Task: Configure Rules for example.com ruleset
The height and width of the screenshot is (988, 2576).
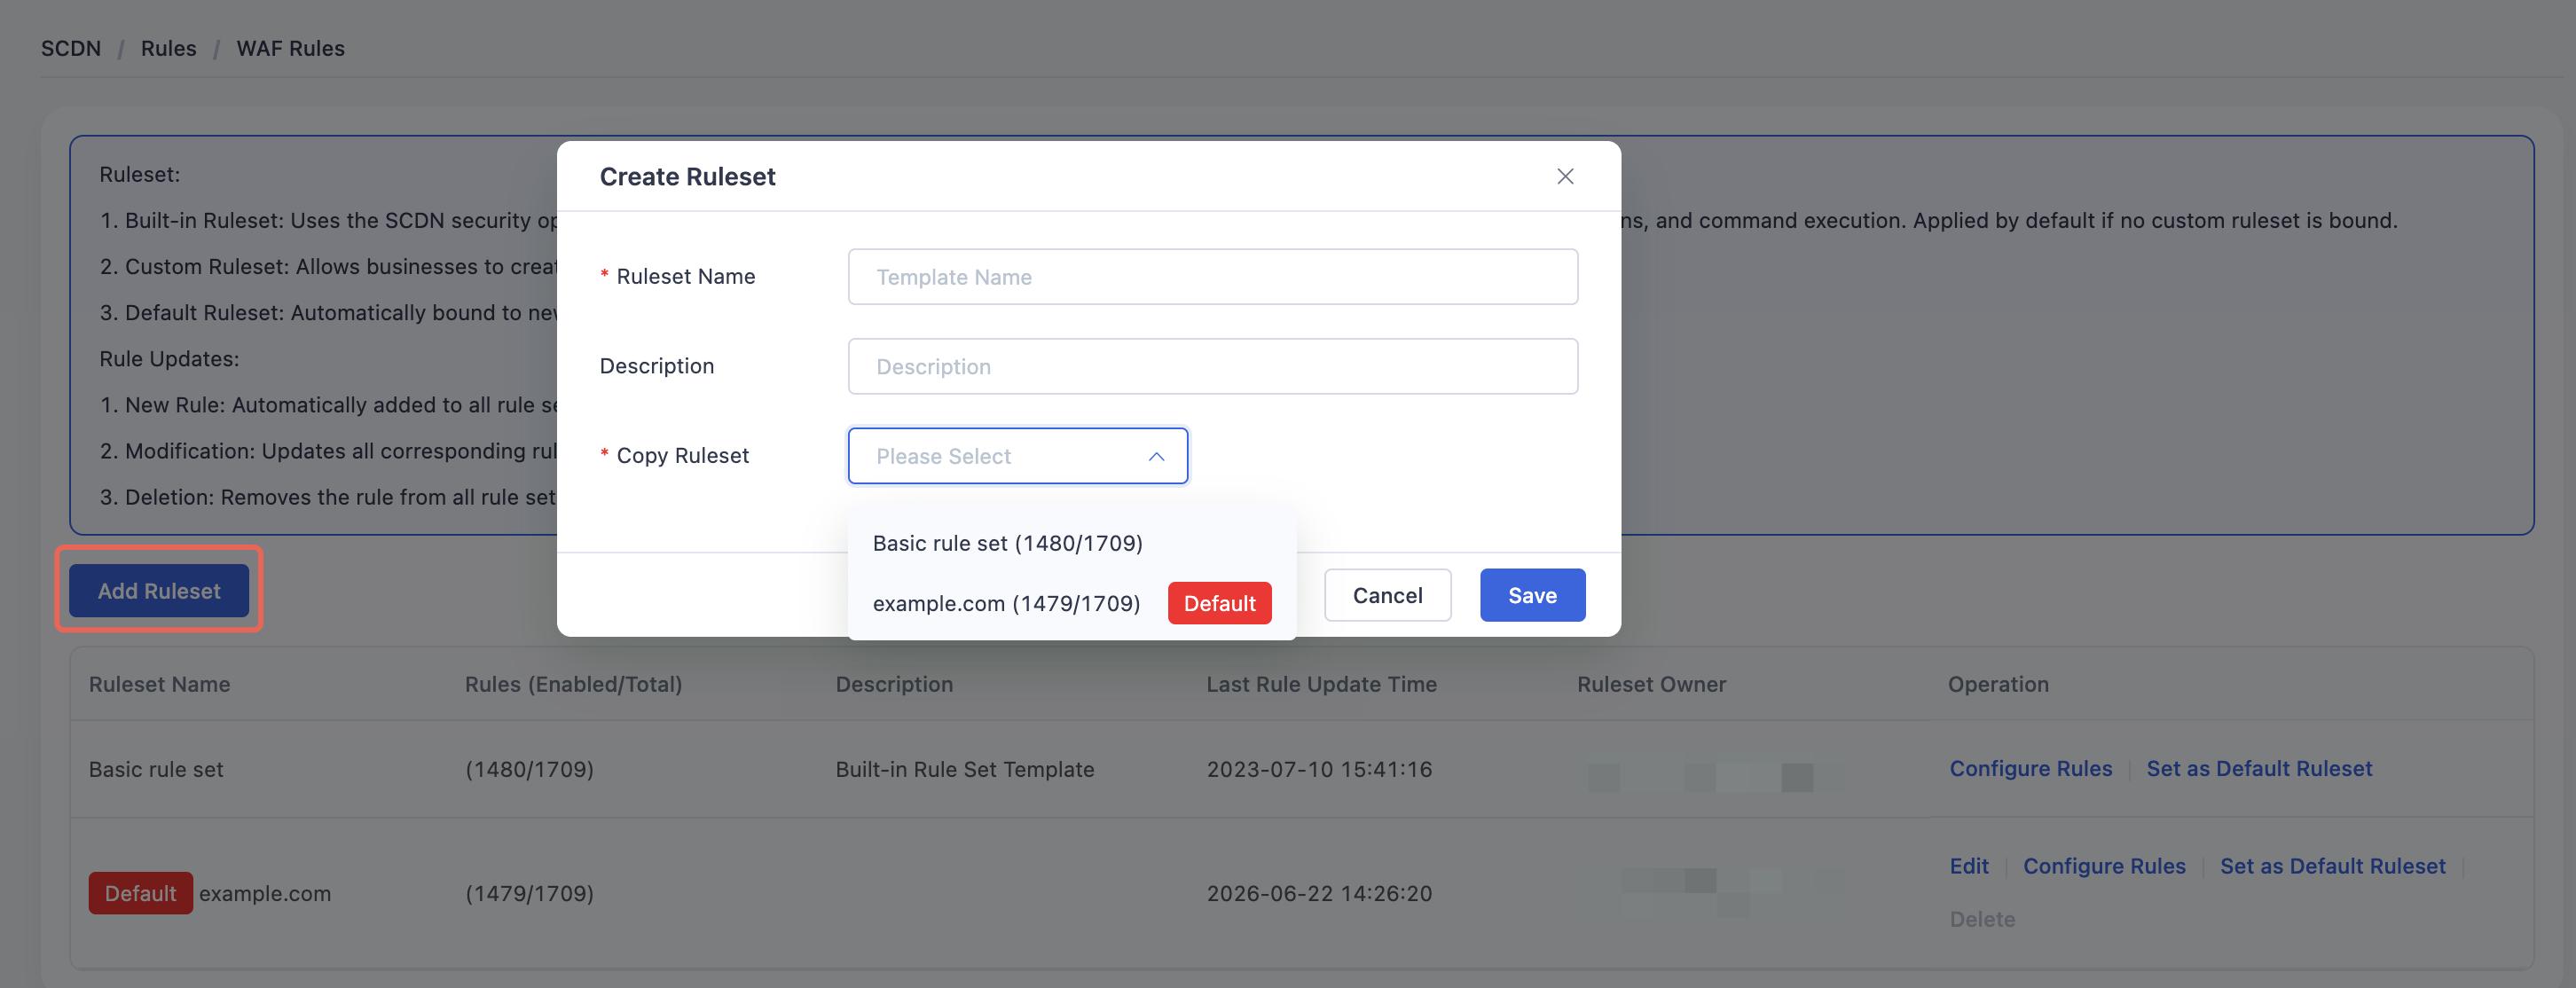Action: 2104,866
